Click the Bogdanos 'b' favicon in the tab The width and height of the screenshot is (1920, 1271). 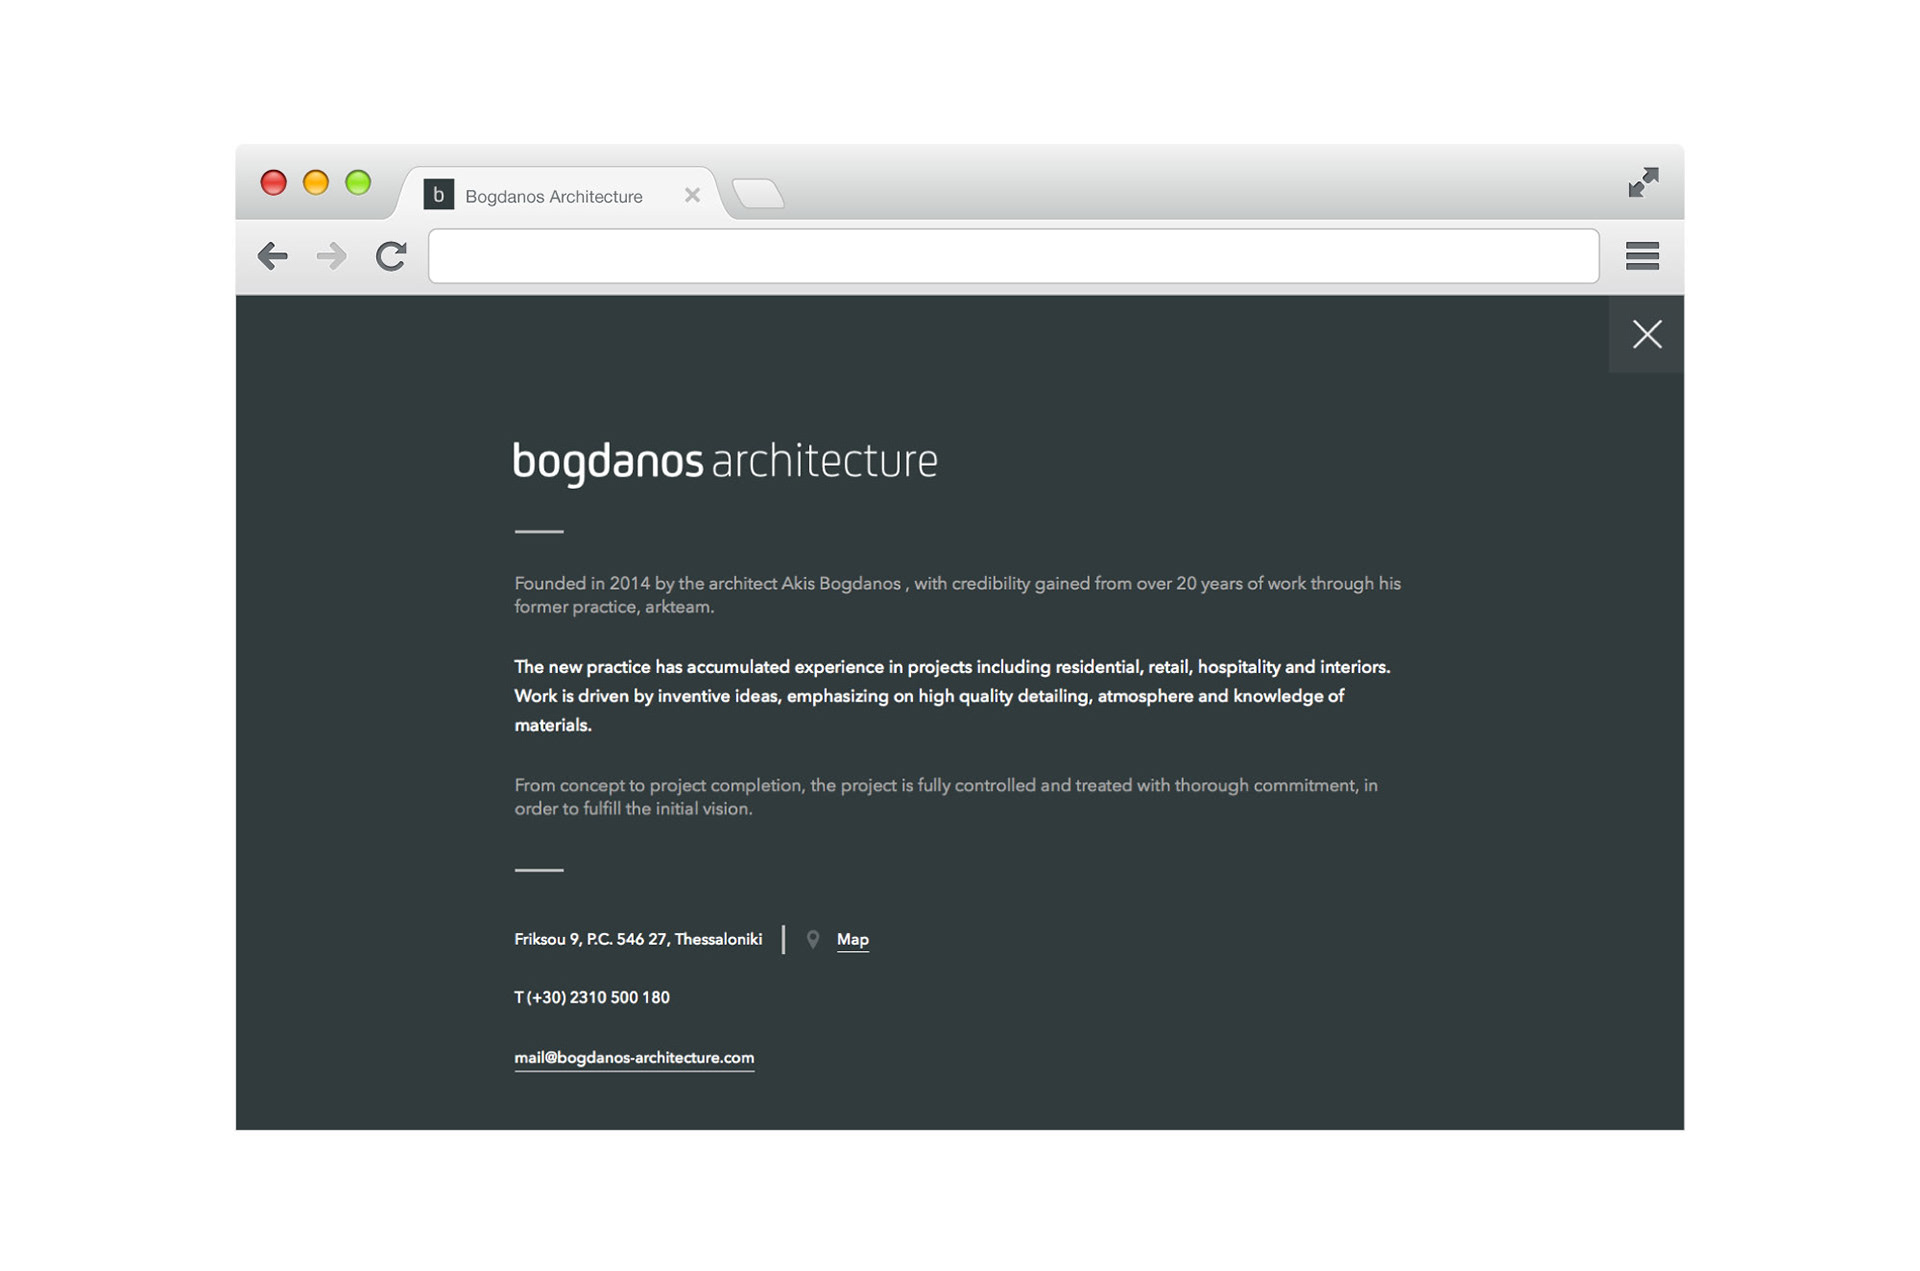(438, 194)
